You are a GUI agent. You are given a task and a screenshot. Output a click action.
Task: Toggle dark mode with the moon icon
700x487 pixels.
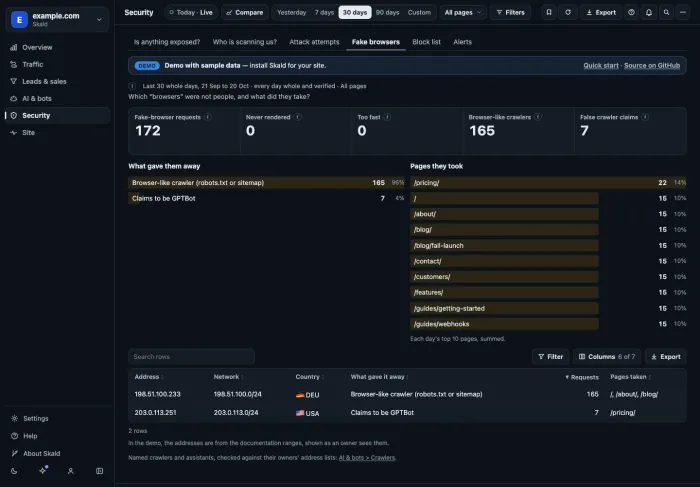(14, 470)
